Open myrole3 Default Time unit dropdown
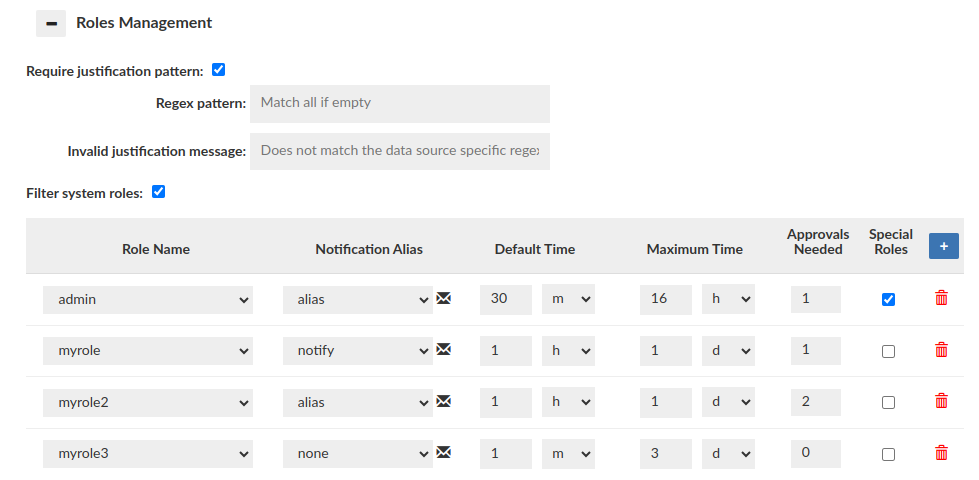The height and width of the screenshot is (480, 979). coord(568,454)
